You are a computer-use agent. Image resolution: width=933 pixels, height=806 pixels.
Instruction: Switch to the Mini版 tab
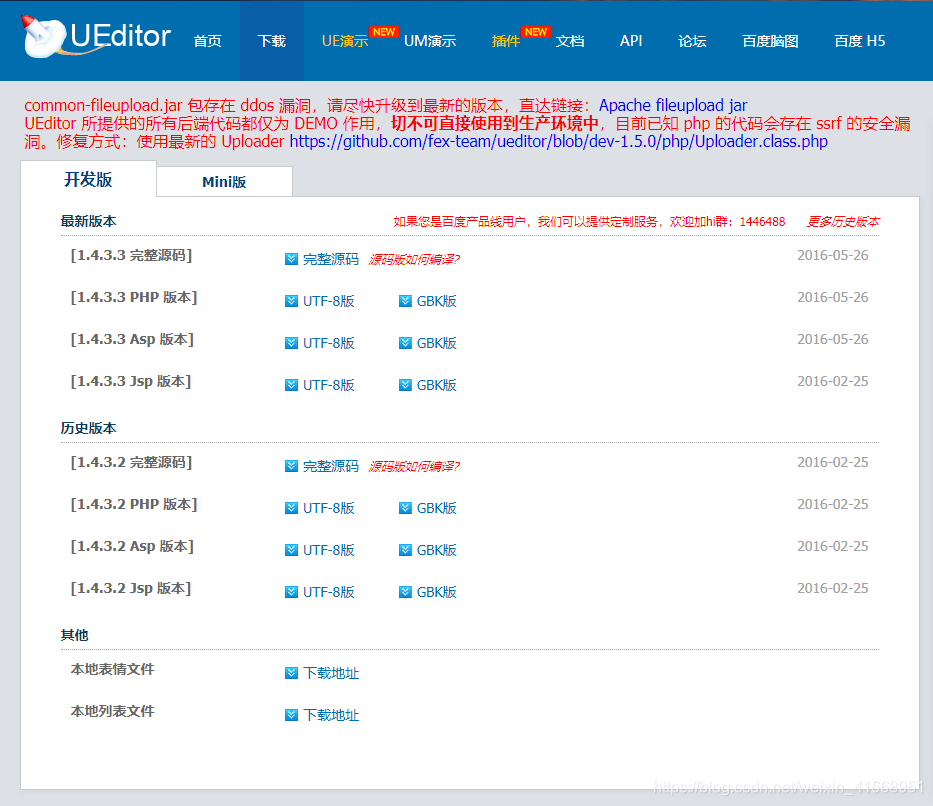pos(223,180)
